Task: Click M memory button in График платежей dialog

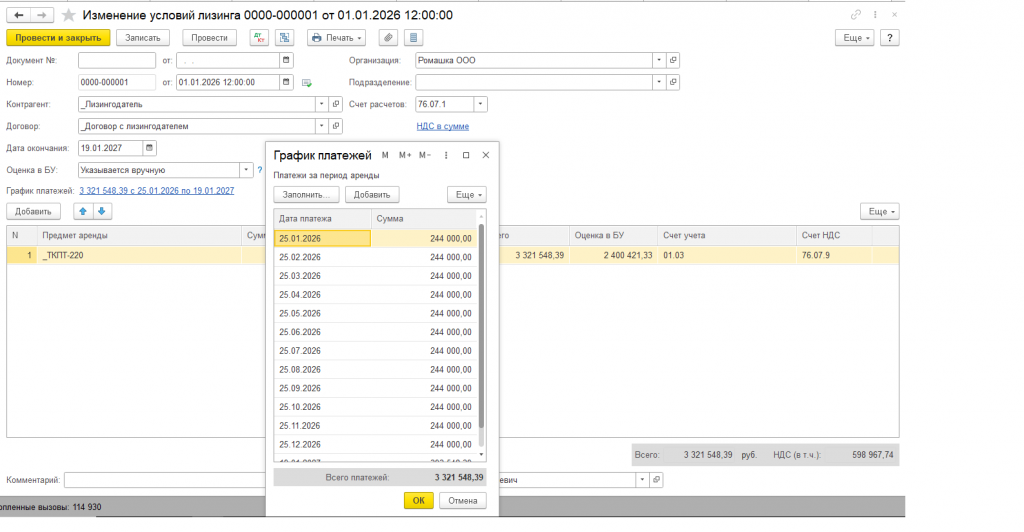Action: pos(385,155)
